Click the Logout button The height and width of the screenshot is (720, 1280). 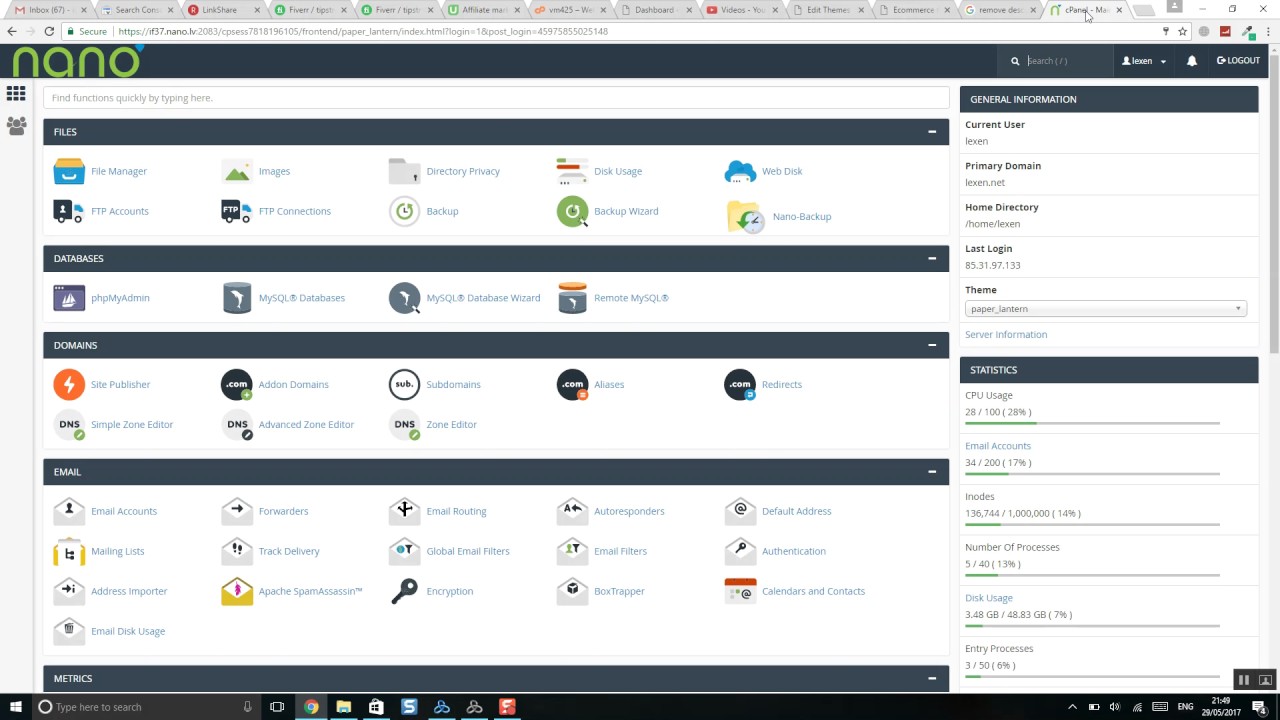coord(1238,61)
